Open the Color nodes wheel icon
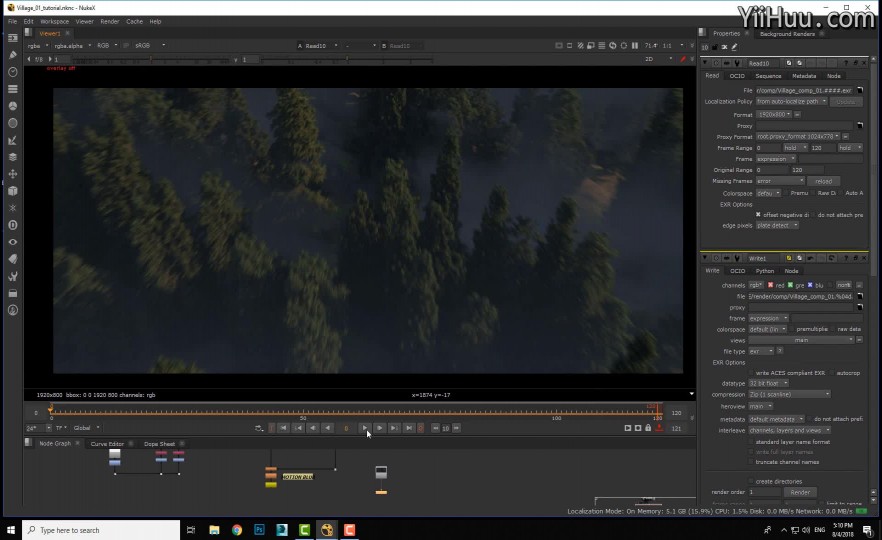 click(x=12, y=106)
